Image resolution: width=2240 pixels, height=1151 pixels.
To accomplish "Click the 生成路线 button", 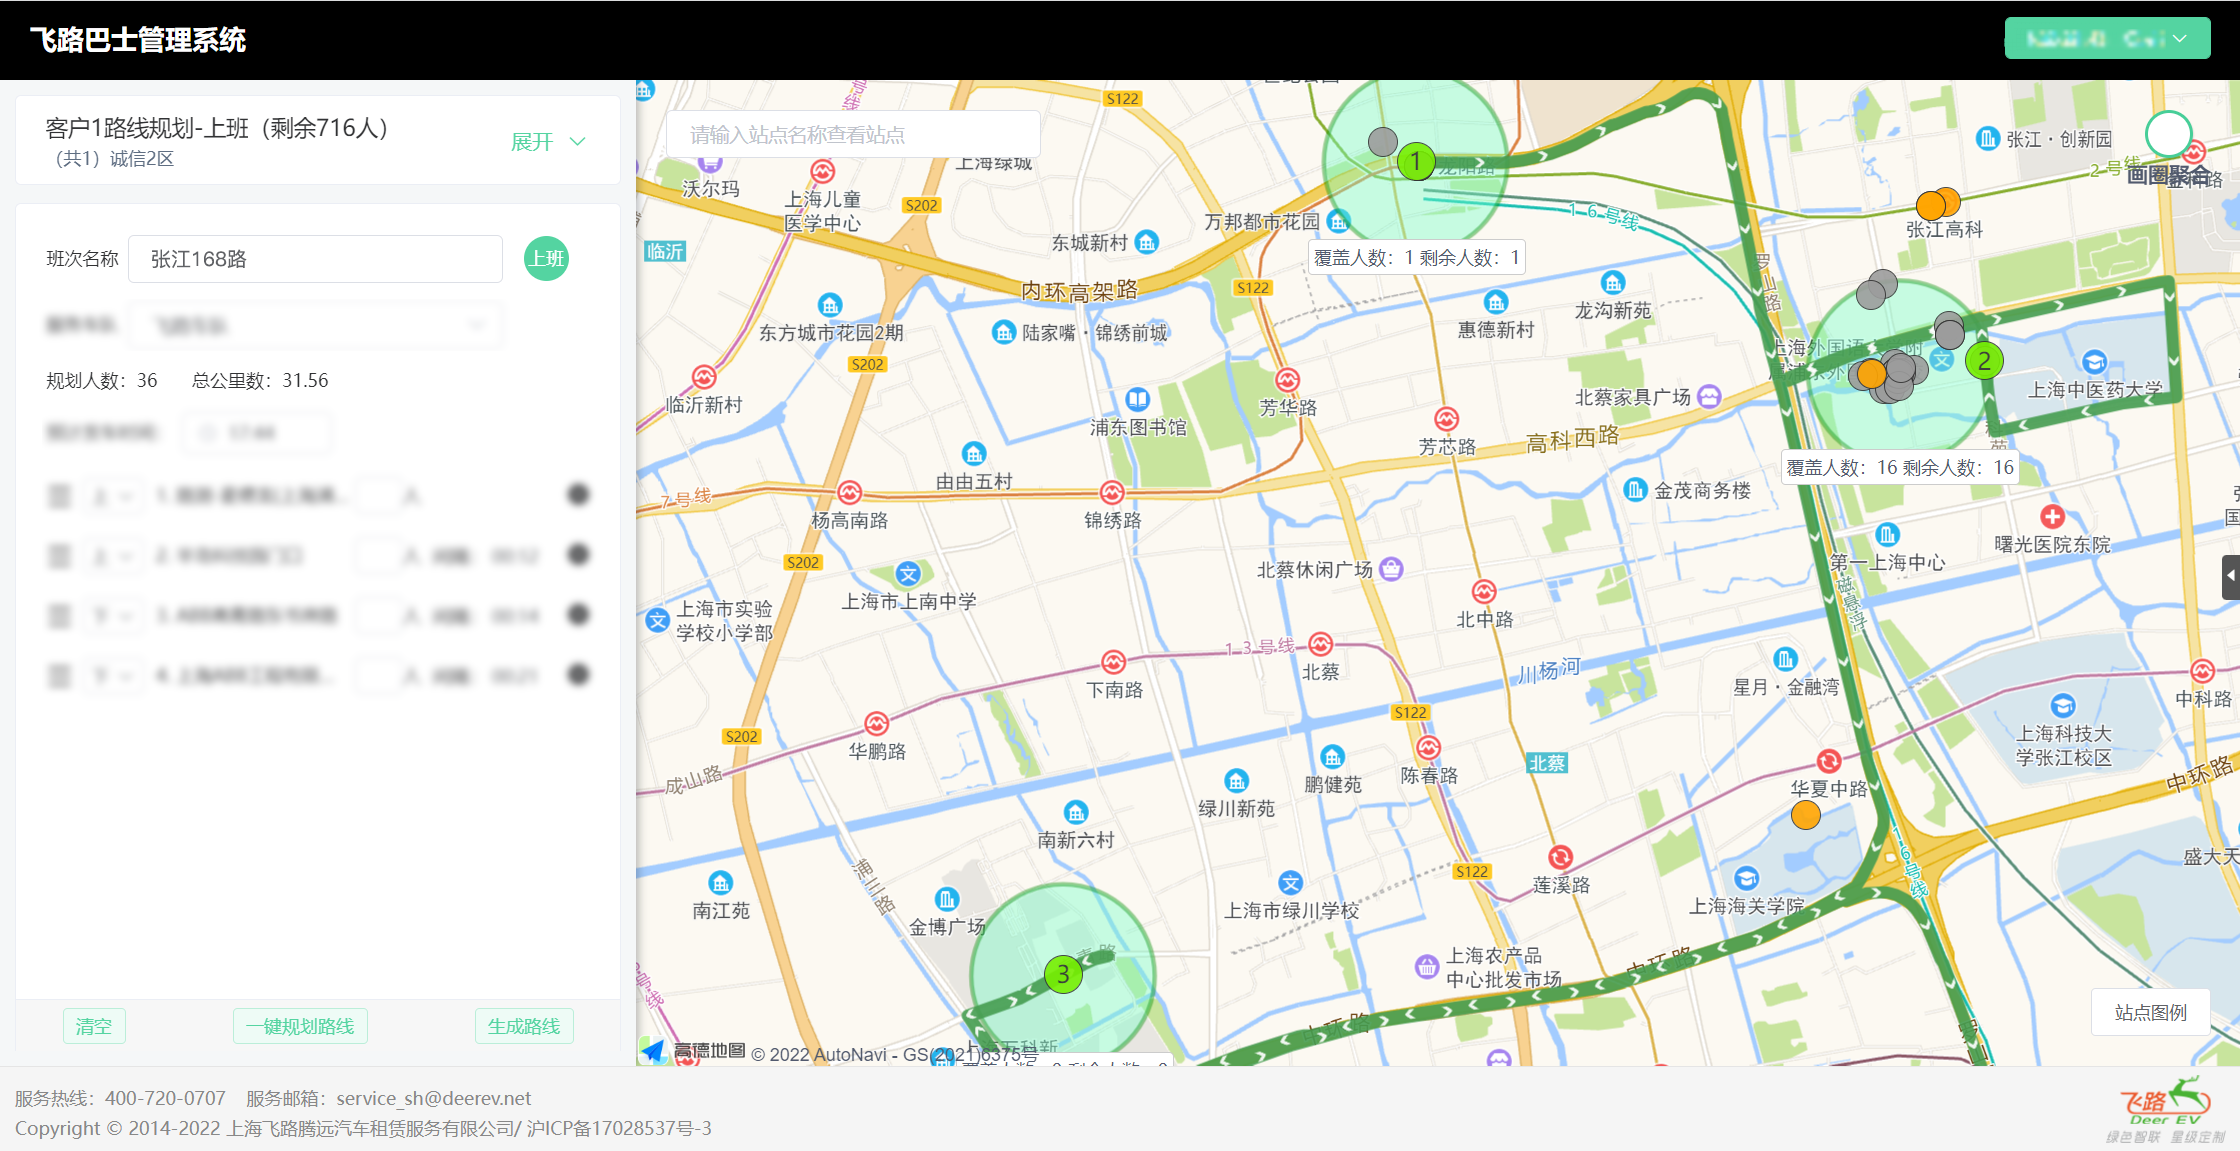I will click(x=524, y=1026).
